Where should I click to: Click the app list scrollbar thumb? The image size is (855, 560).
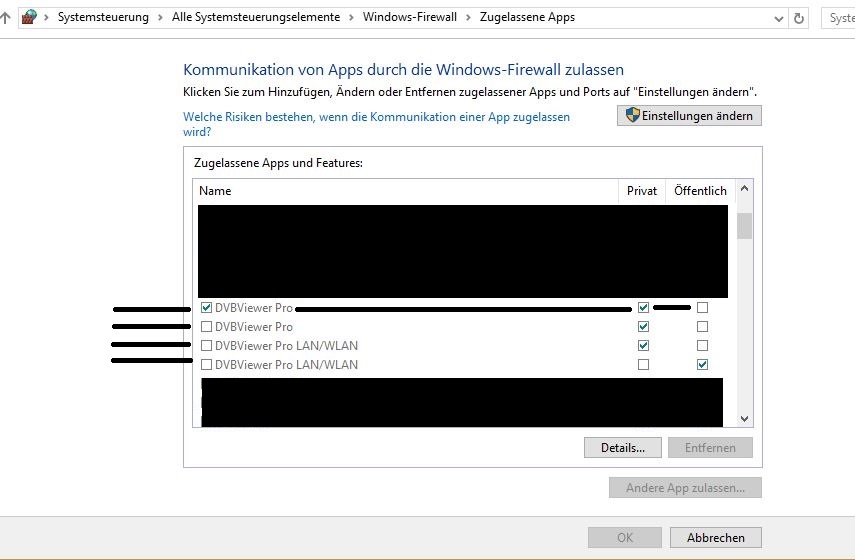click(x=744, y=226)
